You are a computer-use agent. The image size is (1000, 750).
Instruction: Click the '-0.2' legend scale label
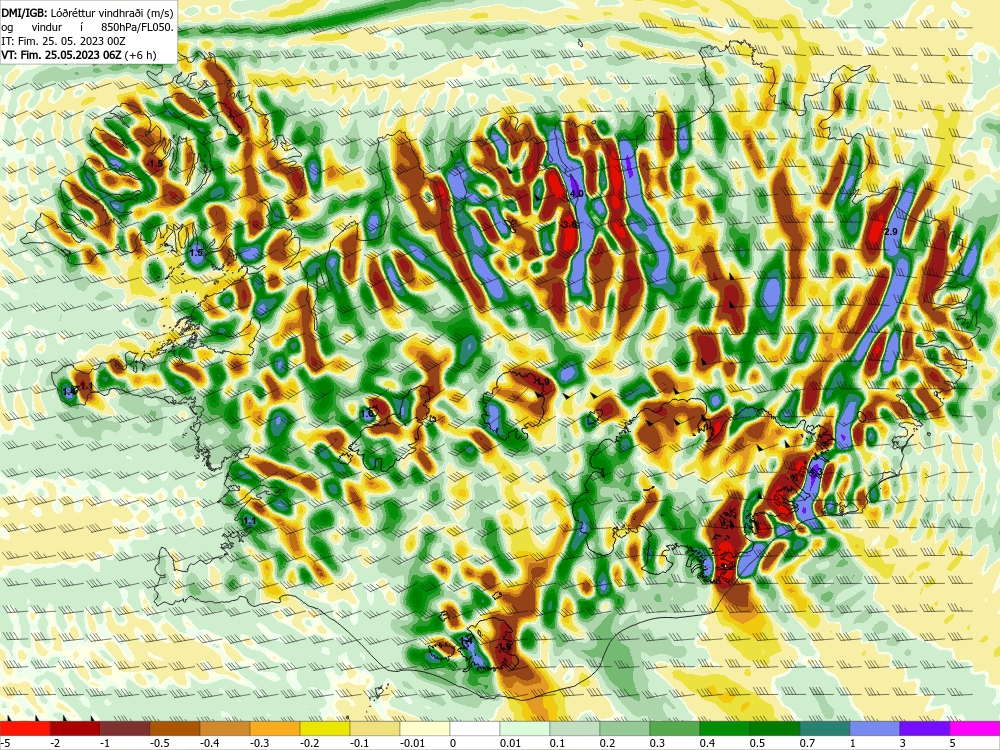[x=309, y=743]
